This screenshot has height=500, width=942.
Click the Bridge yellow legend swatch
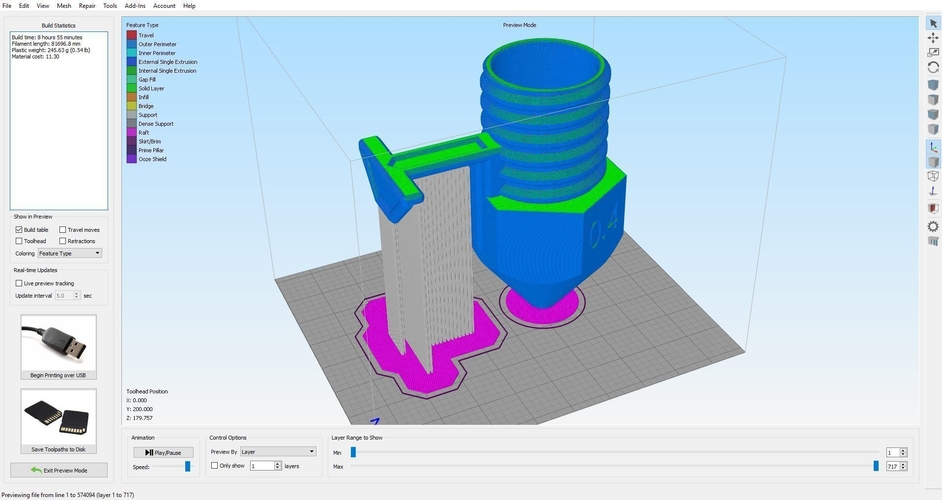[131, 106]
